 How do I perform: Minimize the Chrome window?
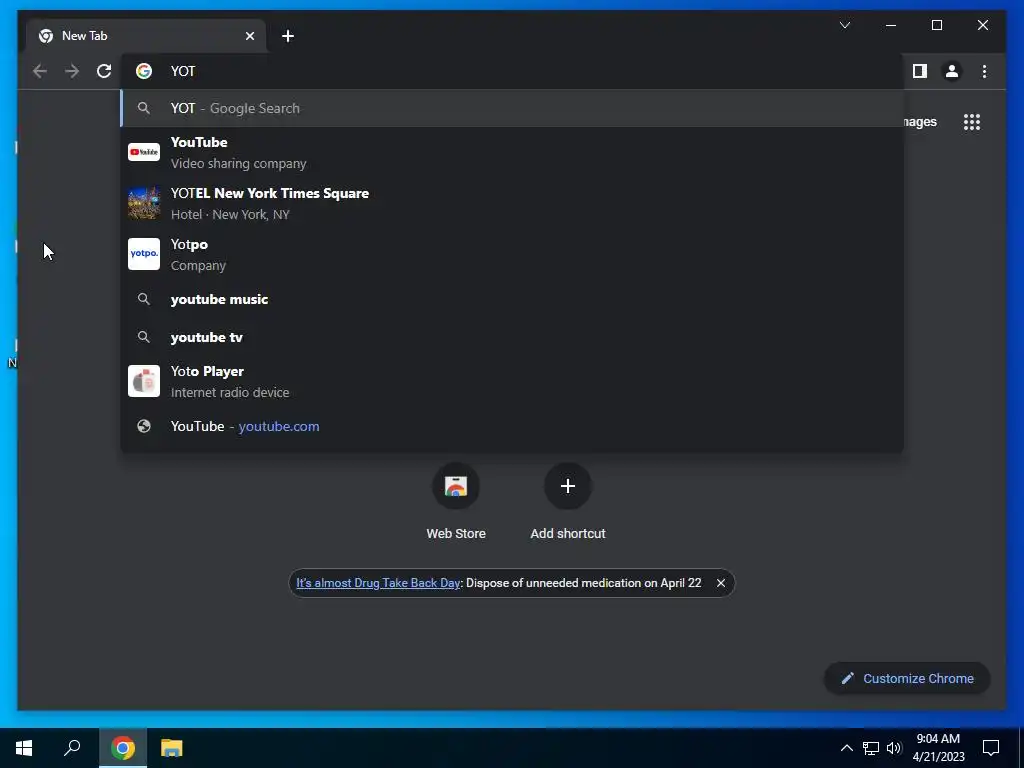tap(891, 25)
